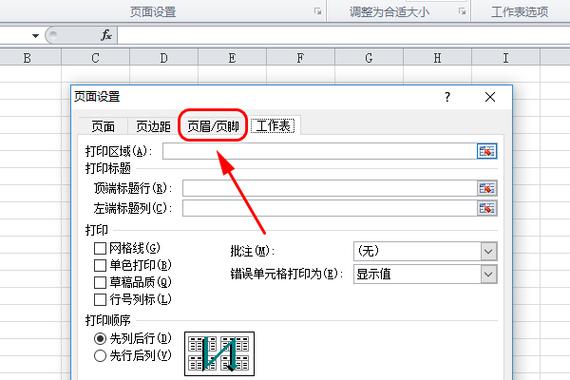
Task: Click the 打印区域 input field
Action: (320, 151)
